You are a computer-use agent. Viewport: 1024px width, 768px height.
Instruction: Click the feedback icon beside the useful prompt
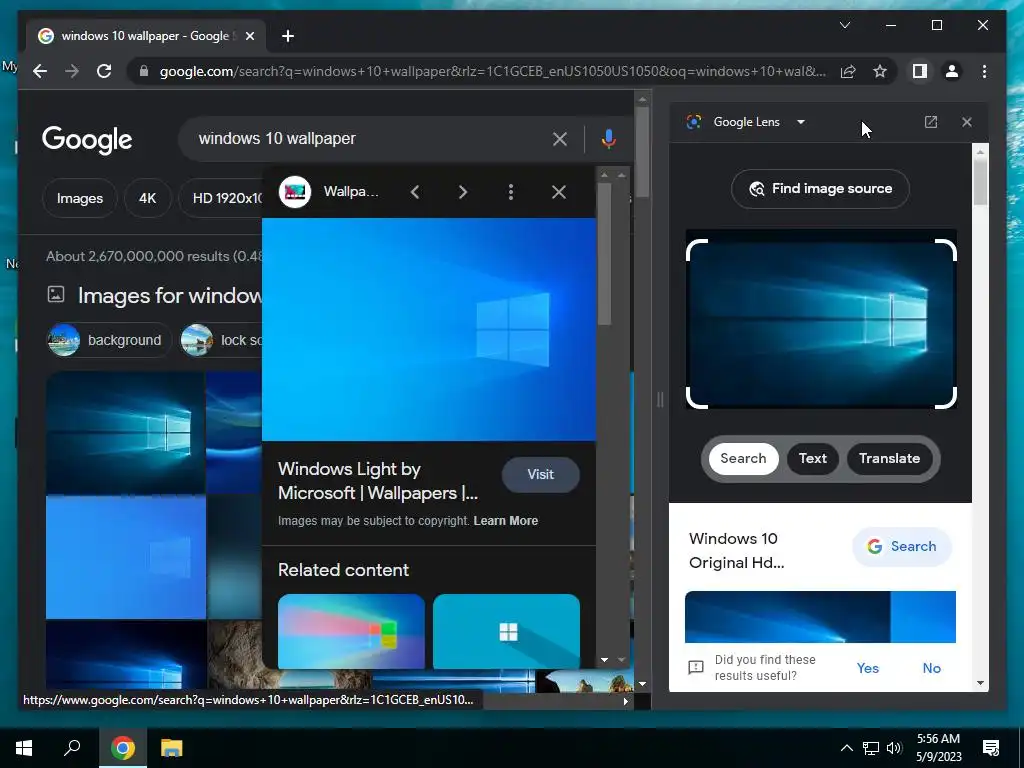point(696,667)
